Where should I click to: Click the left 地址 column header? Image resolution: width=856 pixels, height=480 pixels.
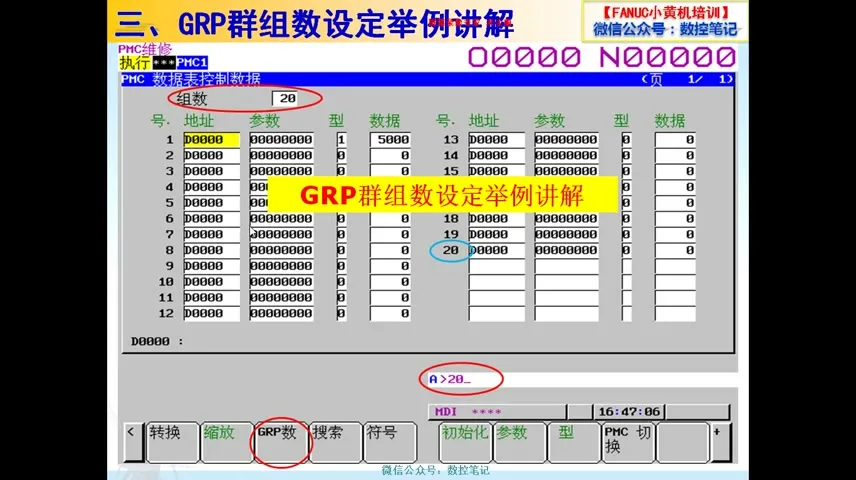pyautogui.click(x=199, y=121)
